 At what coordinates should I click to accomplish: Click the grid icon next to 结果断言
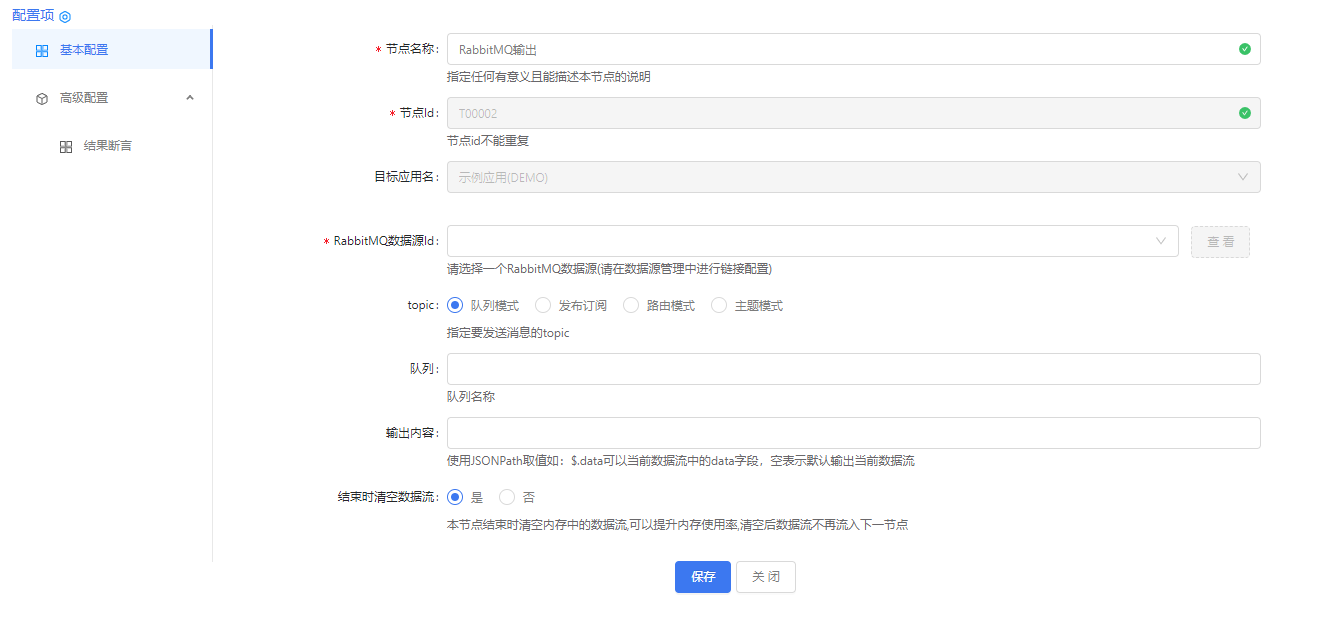pos(66,147)
